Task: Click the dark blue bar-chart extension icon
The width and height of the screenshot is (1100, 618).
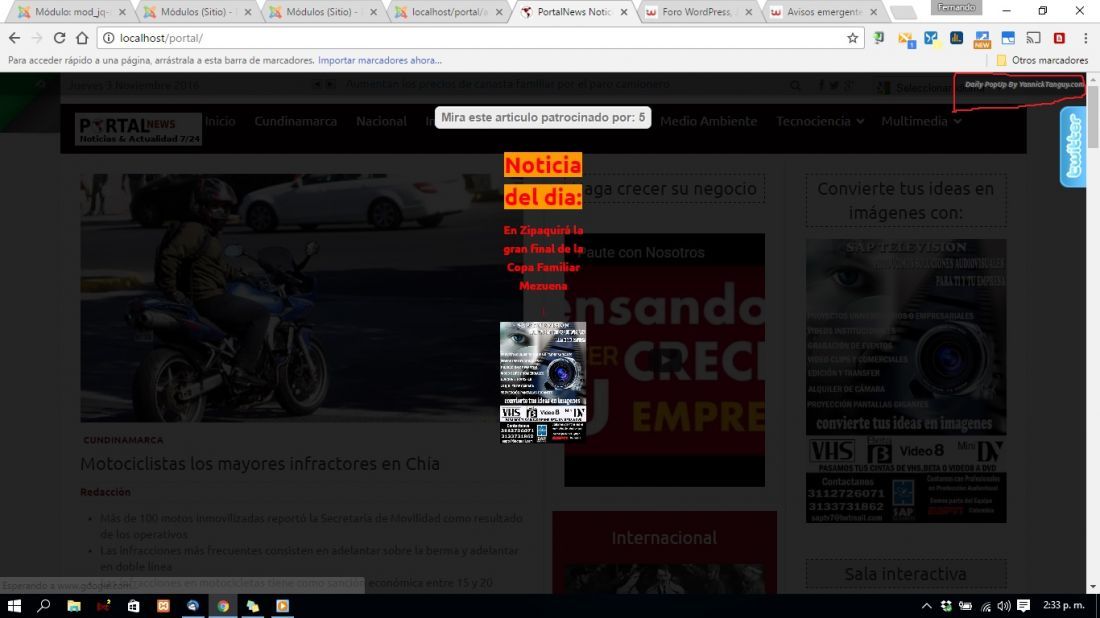Action: click(956, 38)
